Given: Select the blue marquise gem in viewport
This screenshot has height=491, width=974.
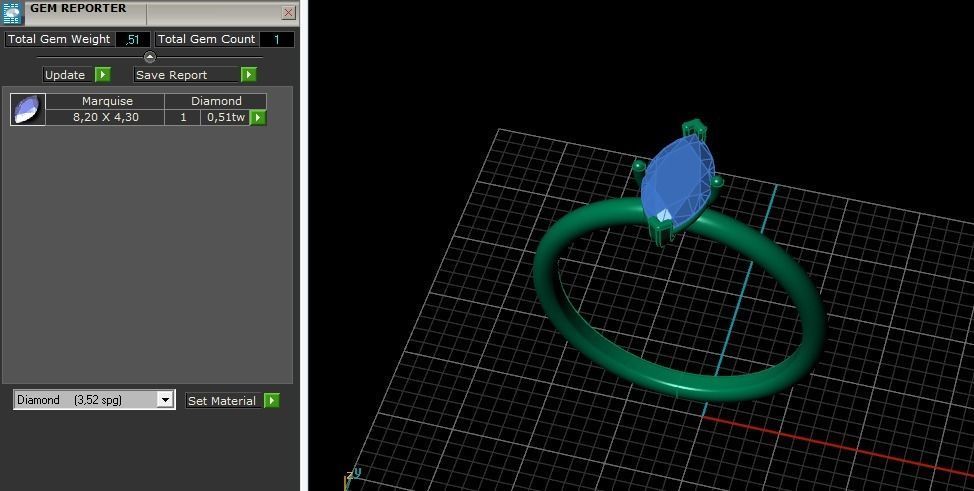Looking at the screenshot, I should click(680, 182).
